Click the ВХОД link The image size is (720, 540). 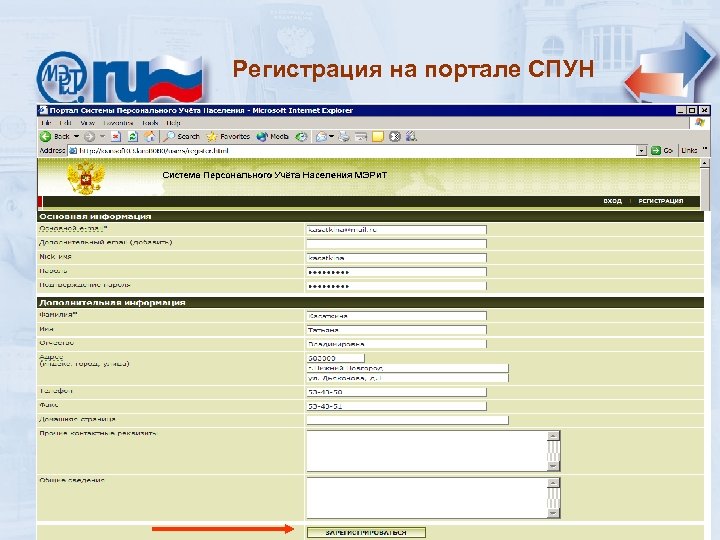tap(612, 201)
